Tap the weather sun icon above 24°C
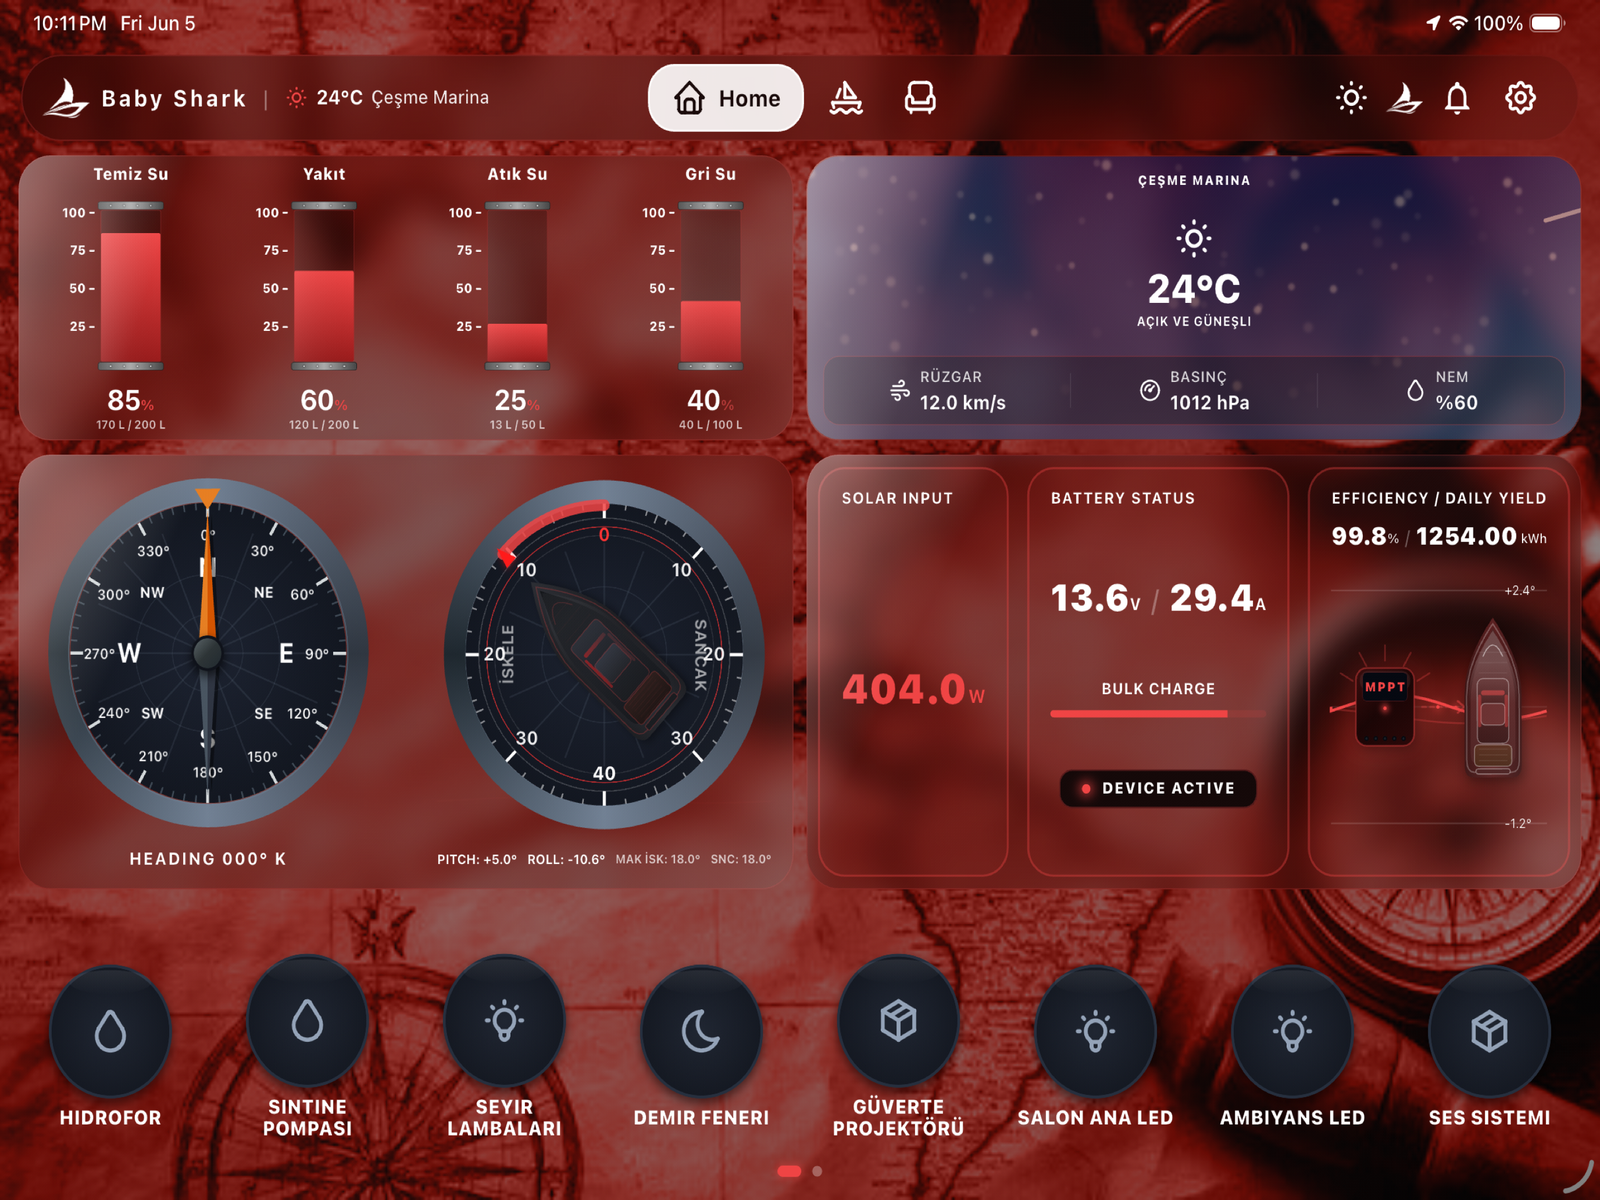 pyautogui.click(x=1194, y=238)
